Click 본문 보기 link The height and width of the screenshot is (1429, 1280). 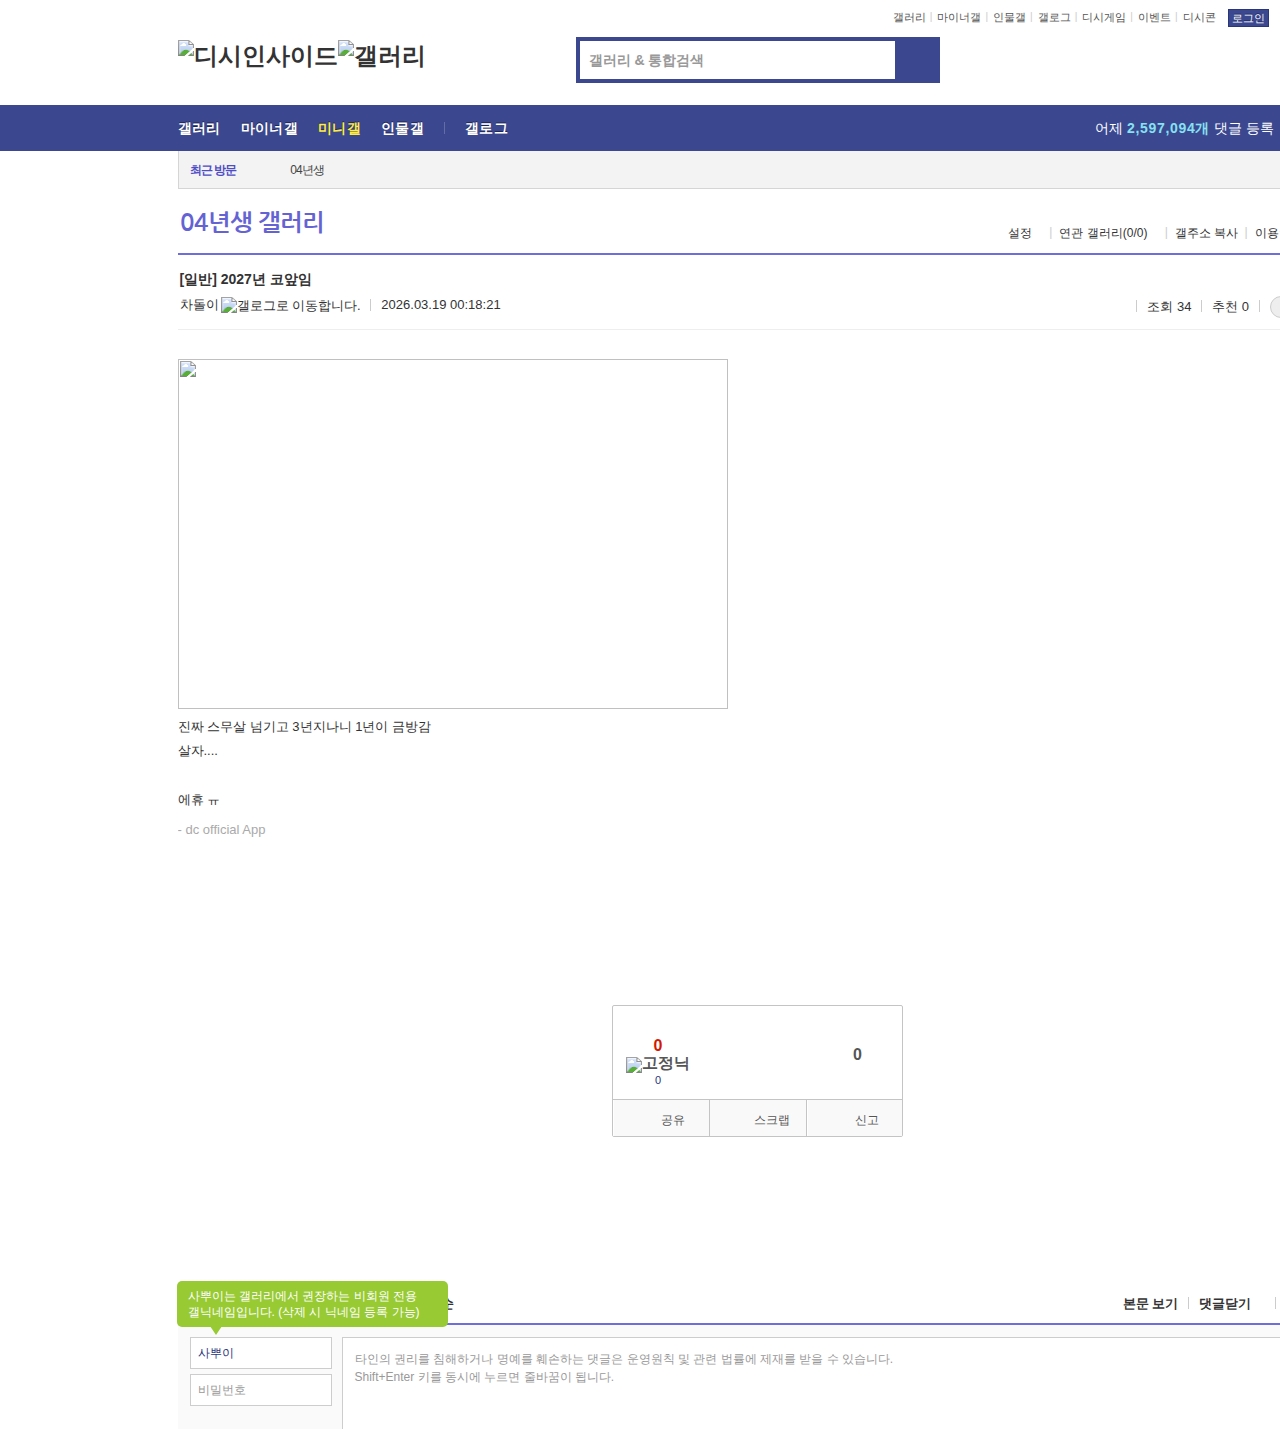[x=1150, y=1304]
